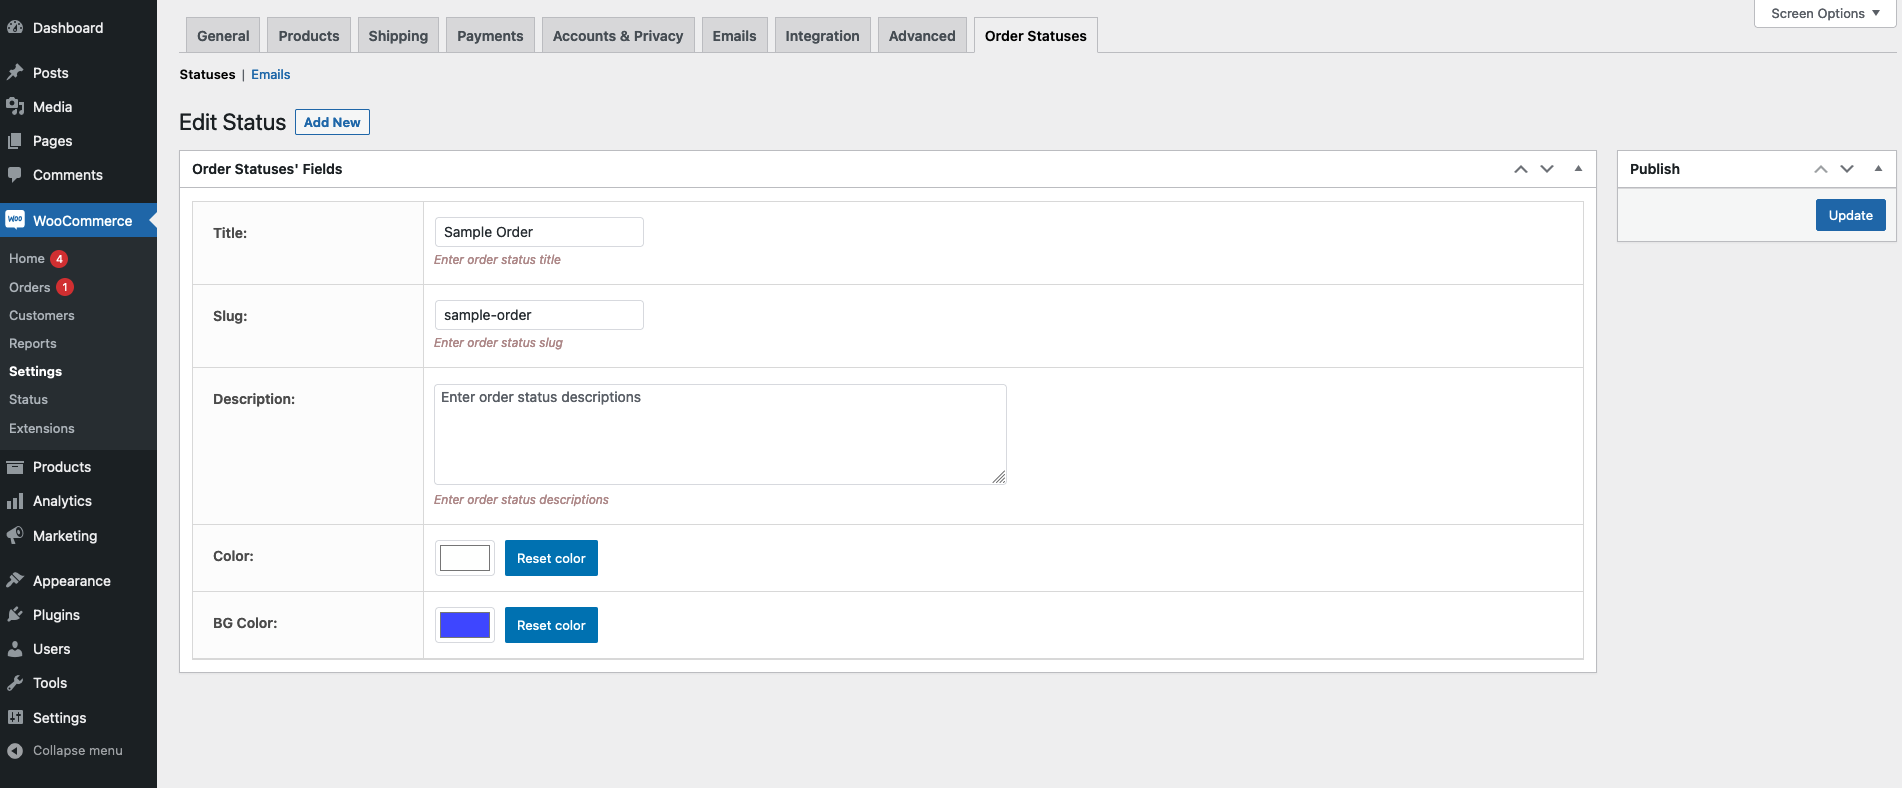Viewport: 1902px width, 788px height.
Task: Open the Extensions submenu item
Action: (x=42, y=428)
